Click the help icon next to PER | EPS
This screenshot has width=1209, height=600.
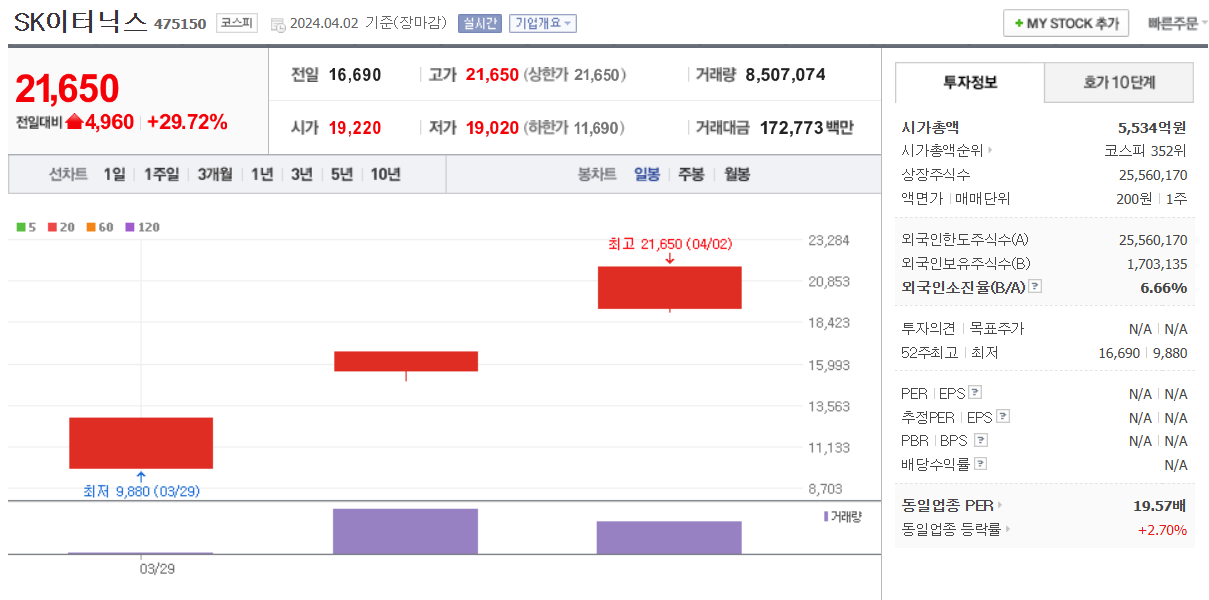point(975,393)
